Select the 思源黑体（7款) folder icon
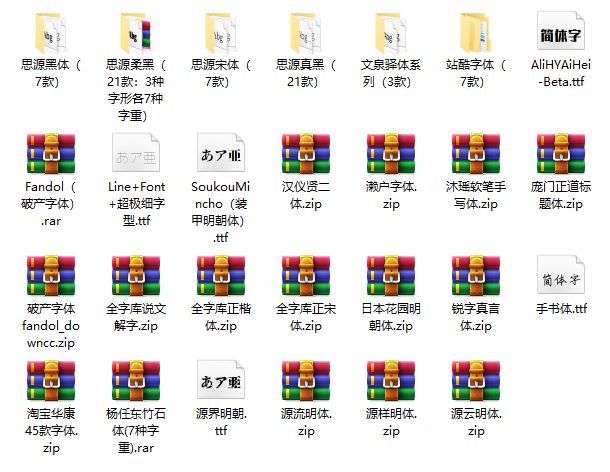The image size is (610, 472). coord(51,33)
